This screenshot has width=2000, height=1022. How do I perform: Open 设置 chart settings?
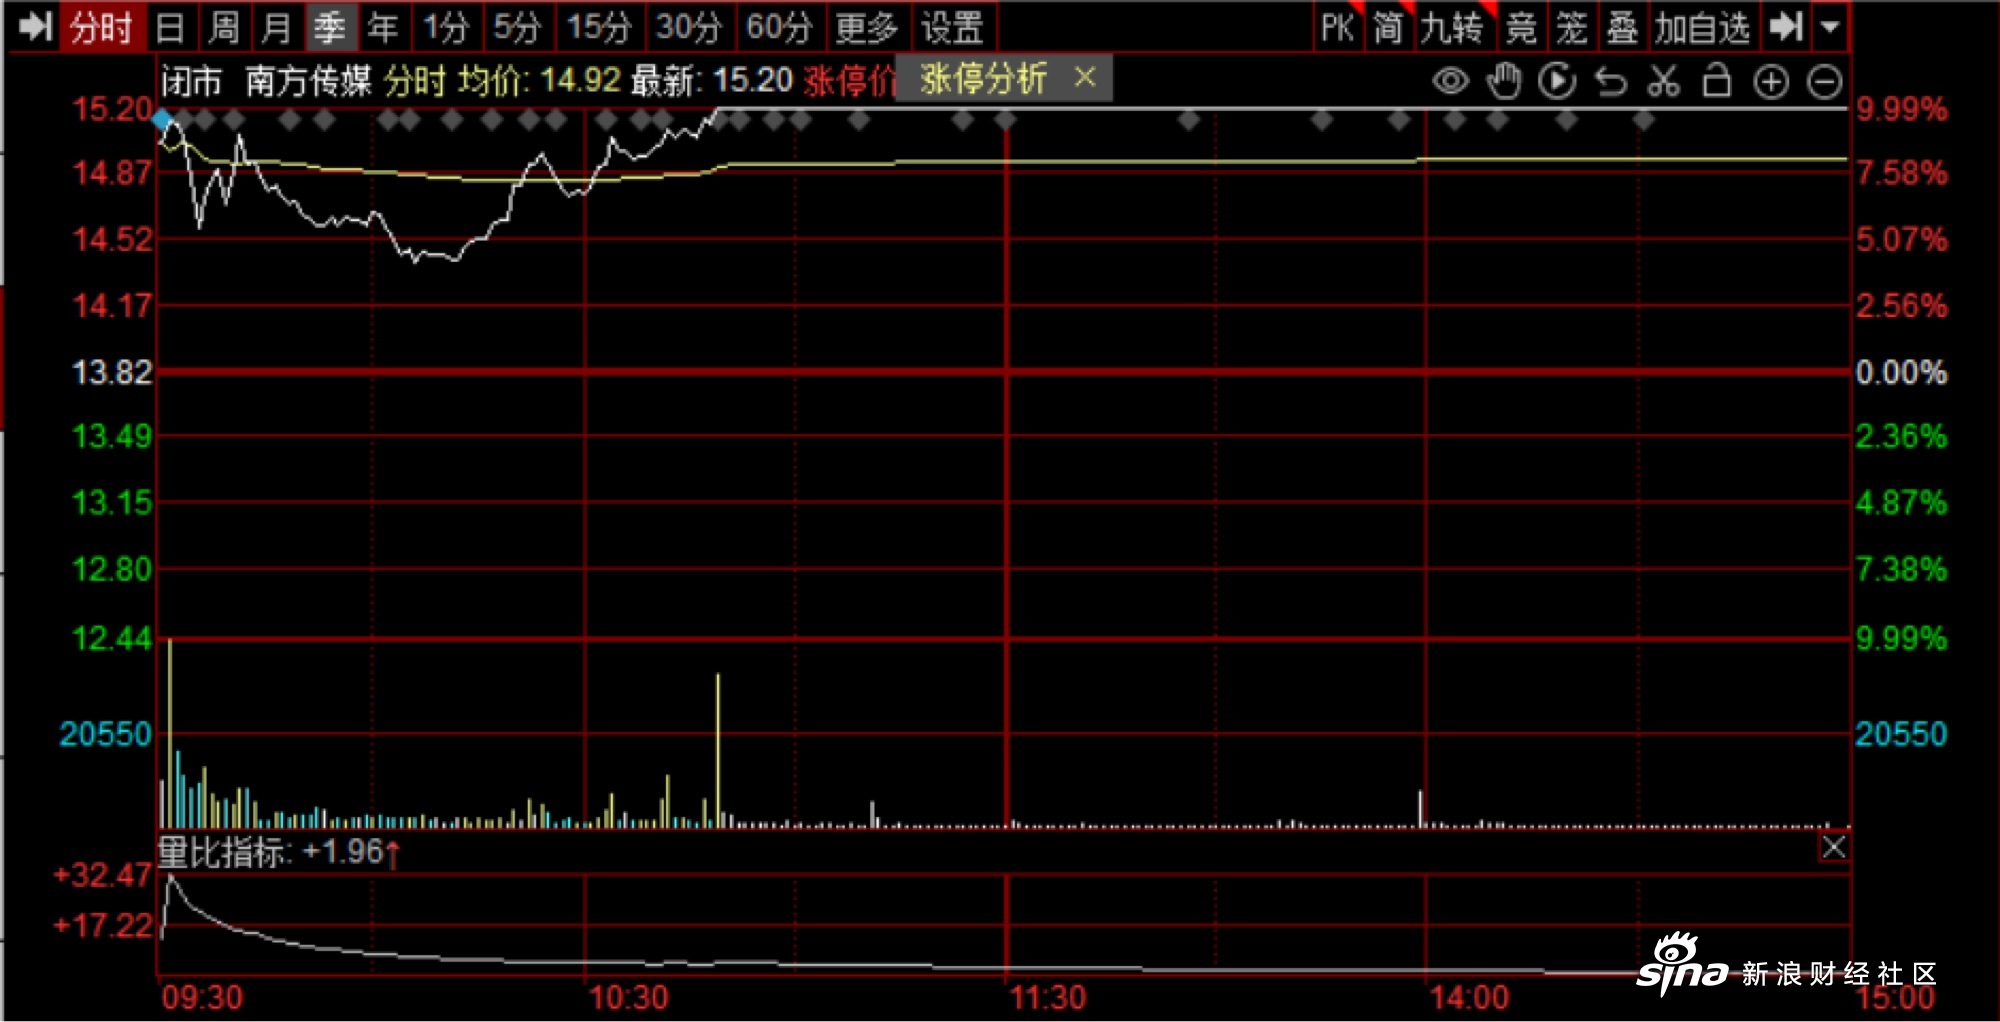(953, 27)
